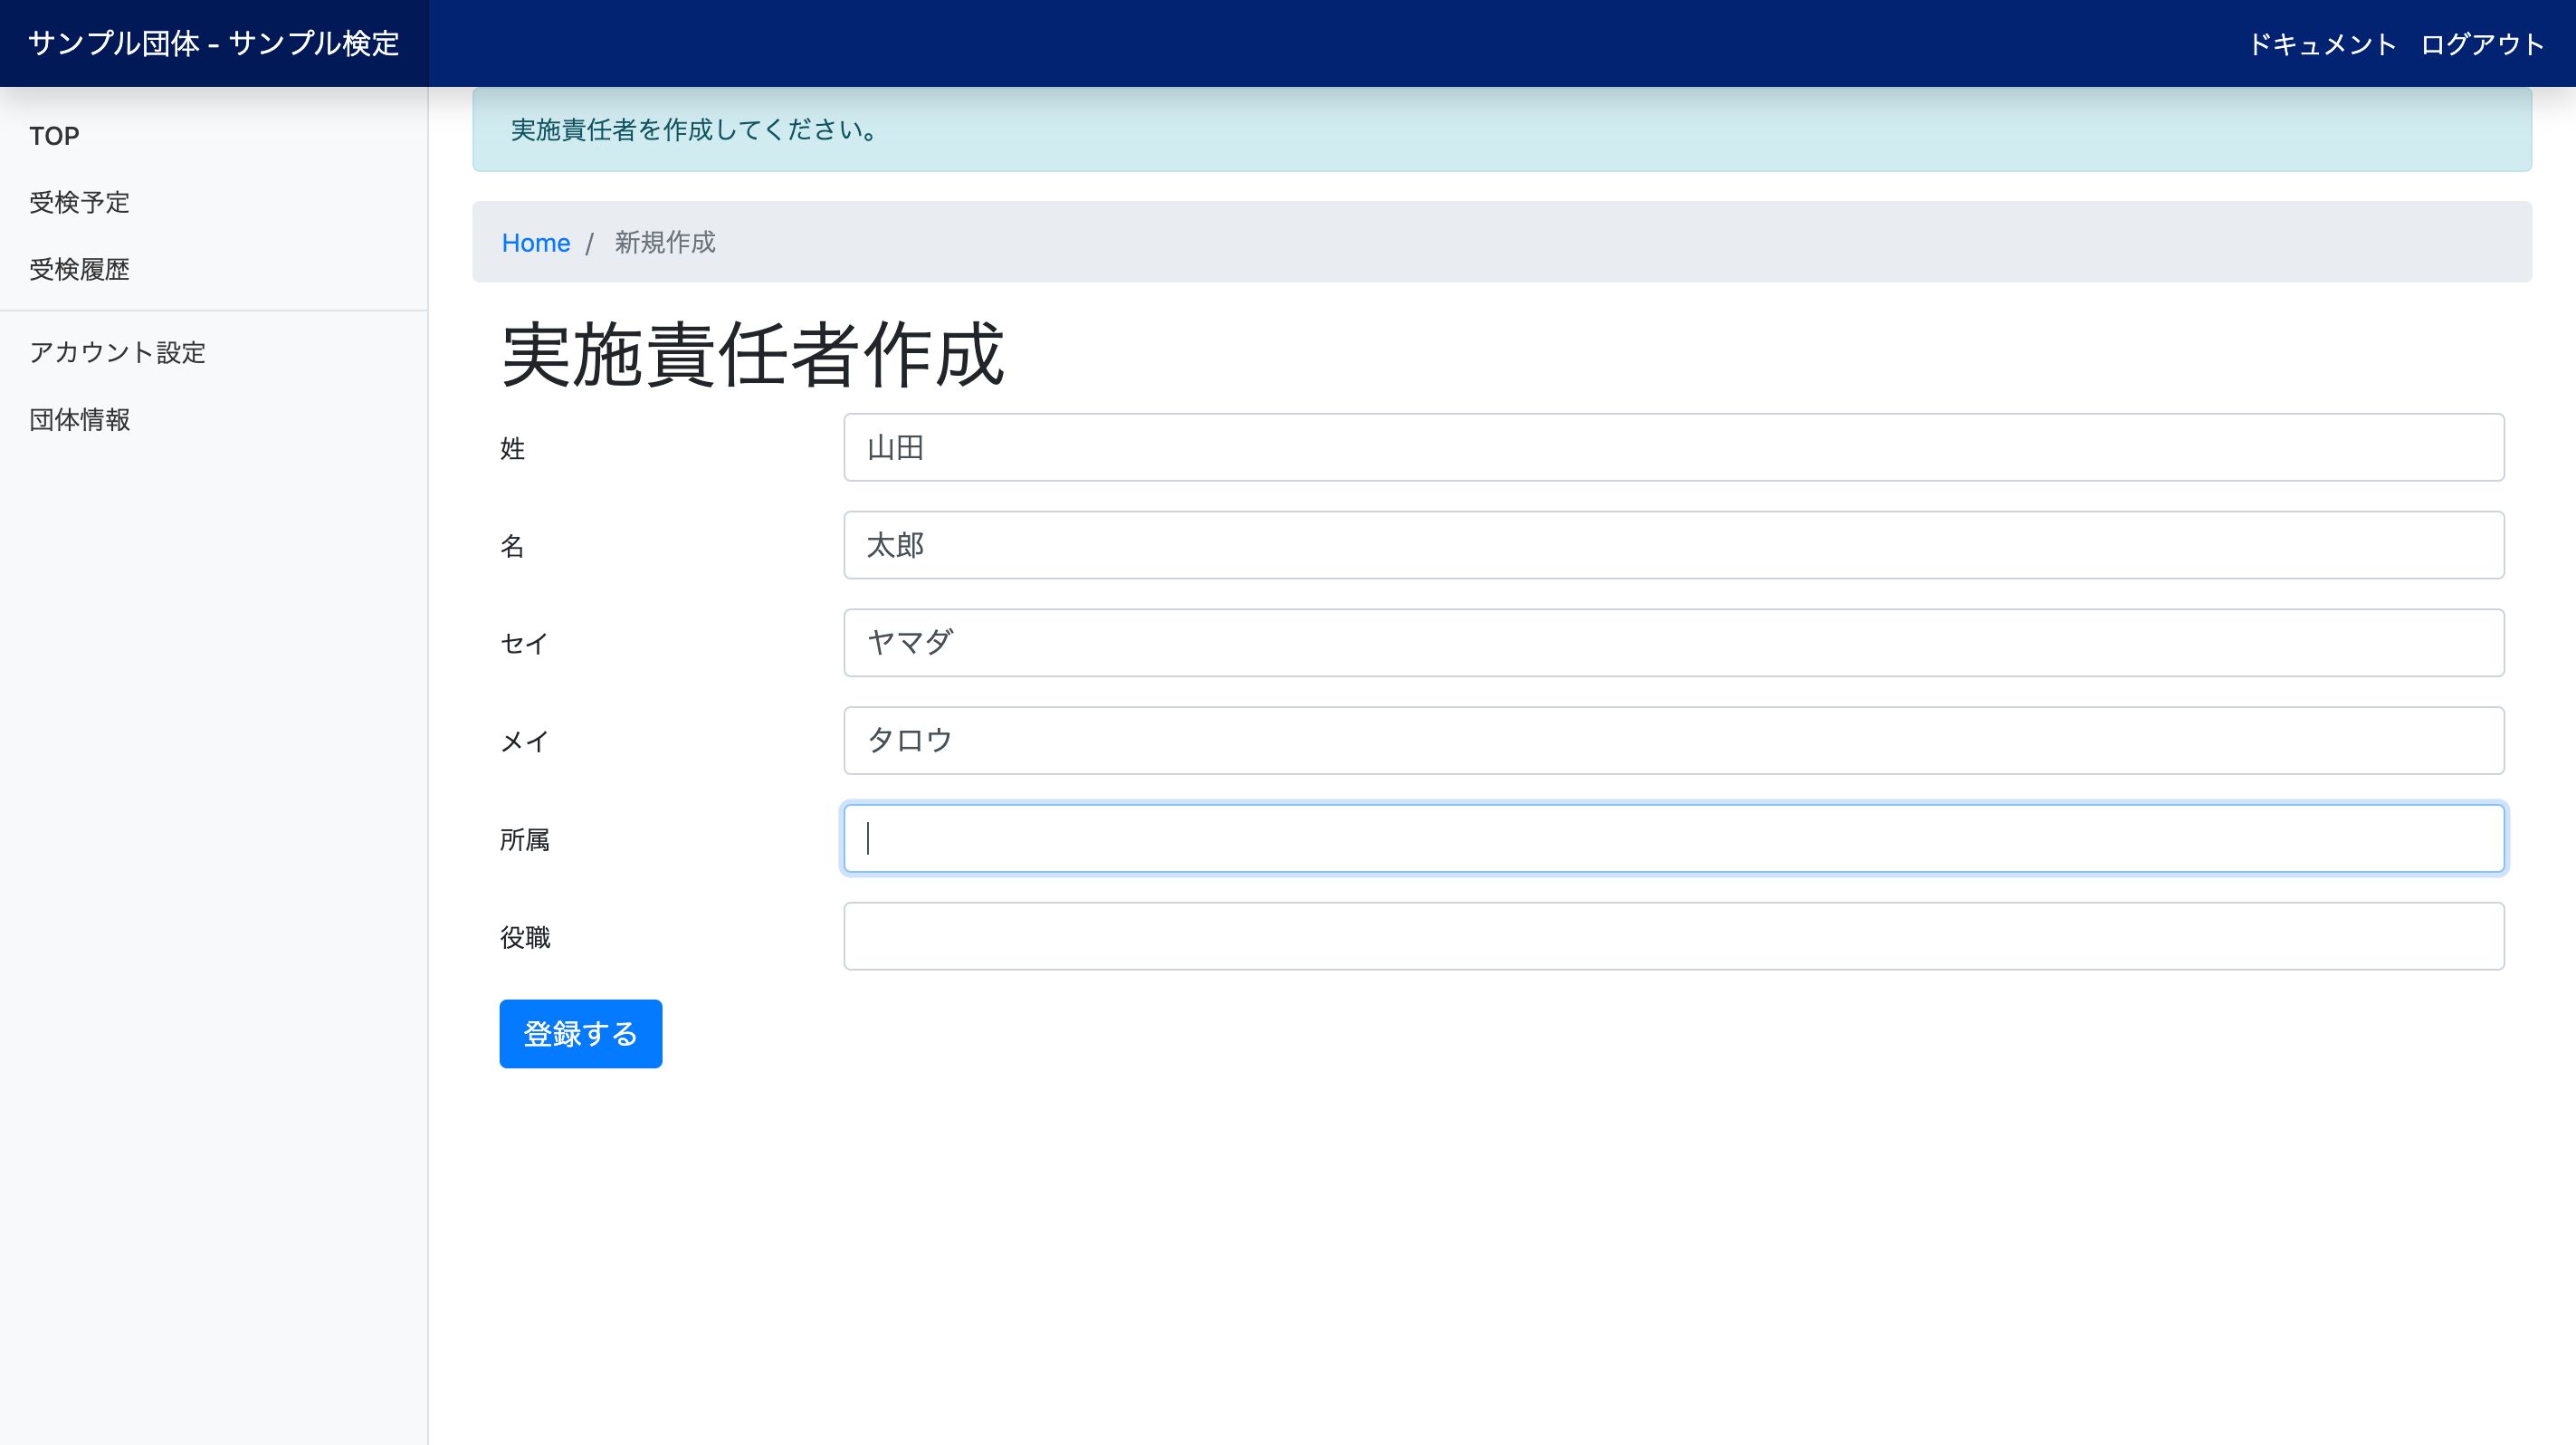Click the 所属 label
2576x1445 pixels.
[525, 840]
